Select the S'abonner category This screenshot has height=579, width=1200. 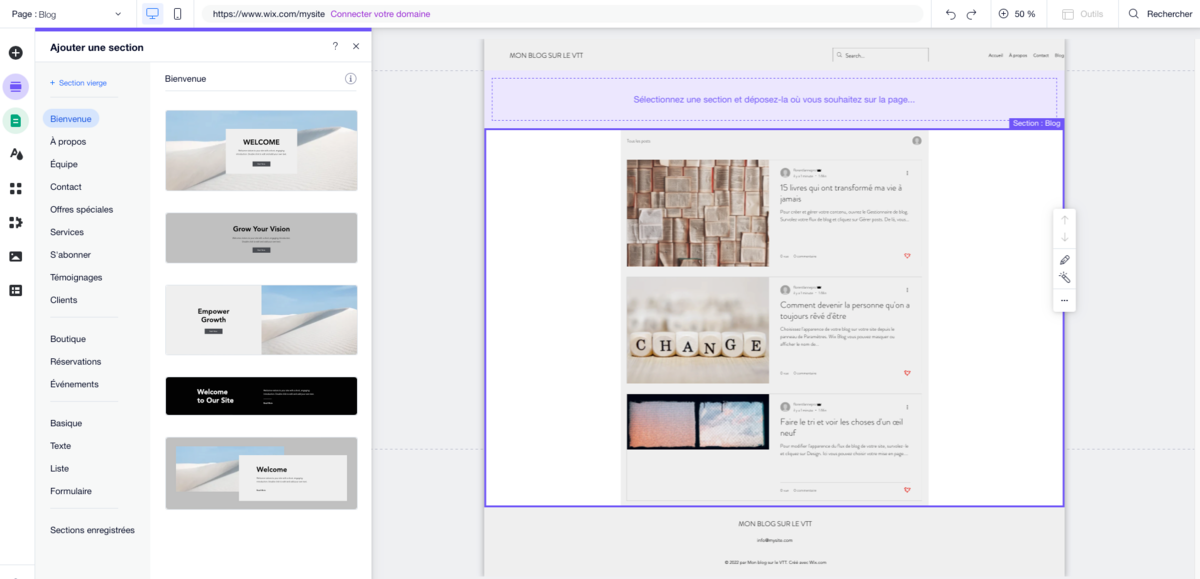[x=70, y=255]
